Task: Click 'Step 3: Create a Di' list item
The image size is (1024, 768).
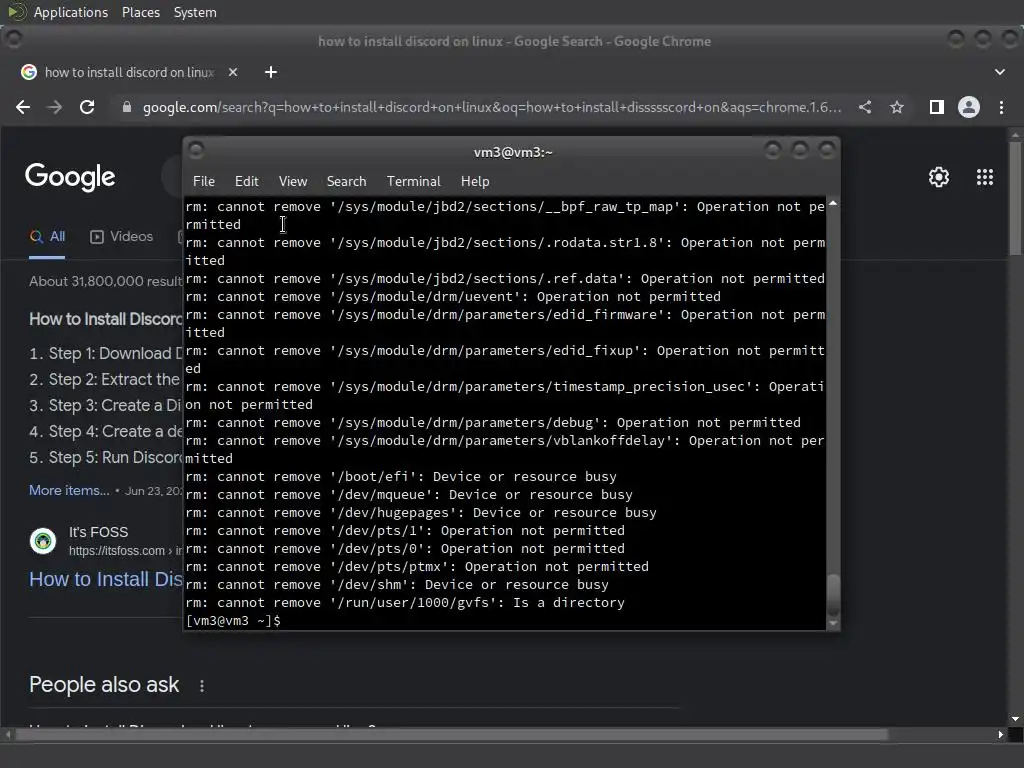Action: (106, 406)
